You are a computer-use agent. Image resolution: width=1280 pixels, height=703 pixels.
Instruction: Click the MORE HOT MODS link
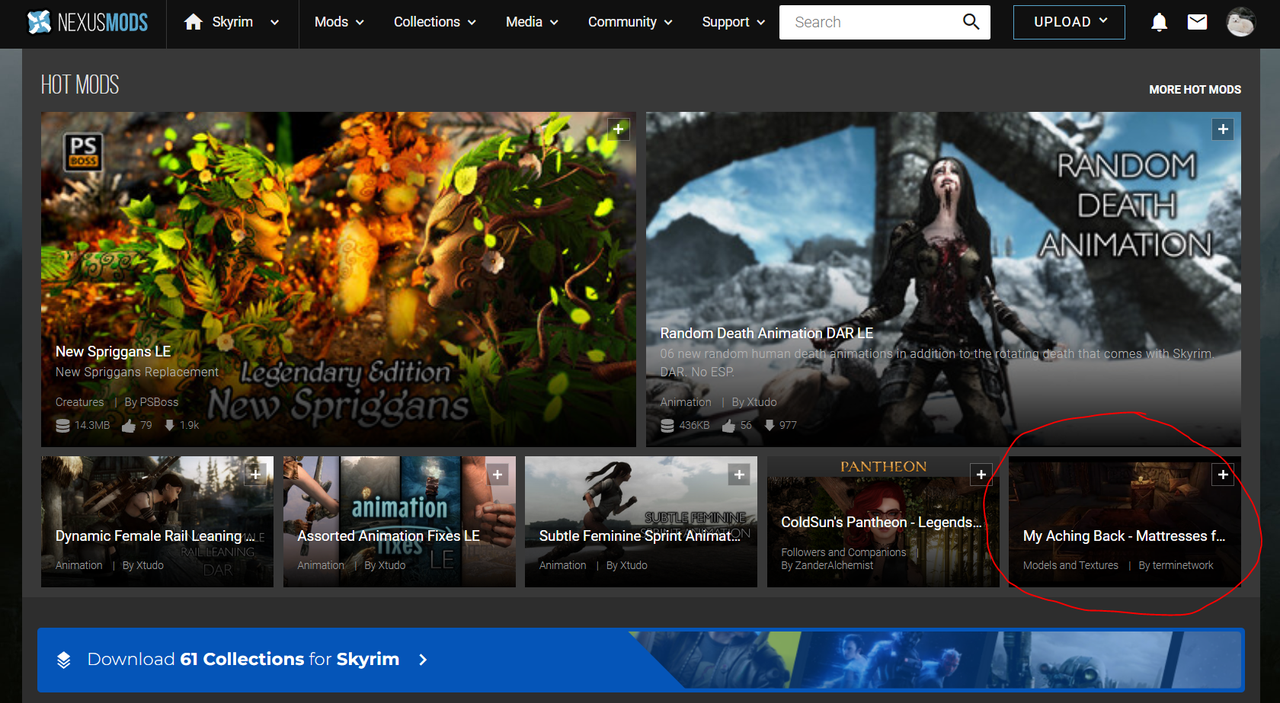click(1195, 89)
